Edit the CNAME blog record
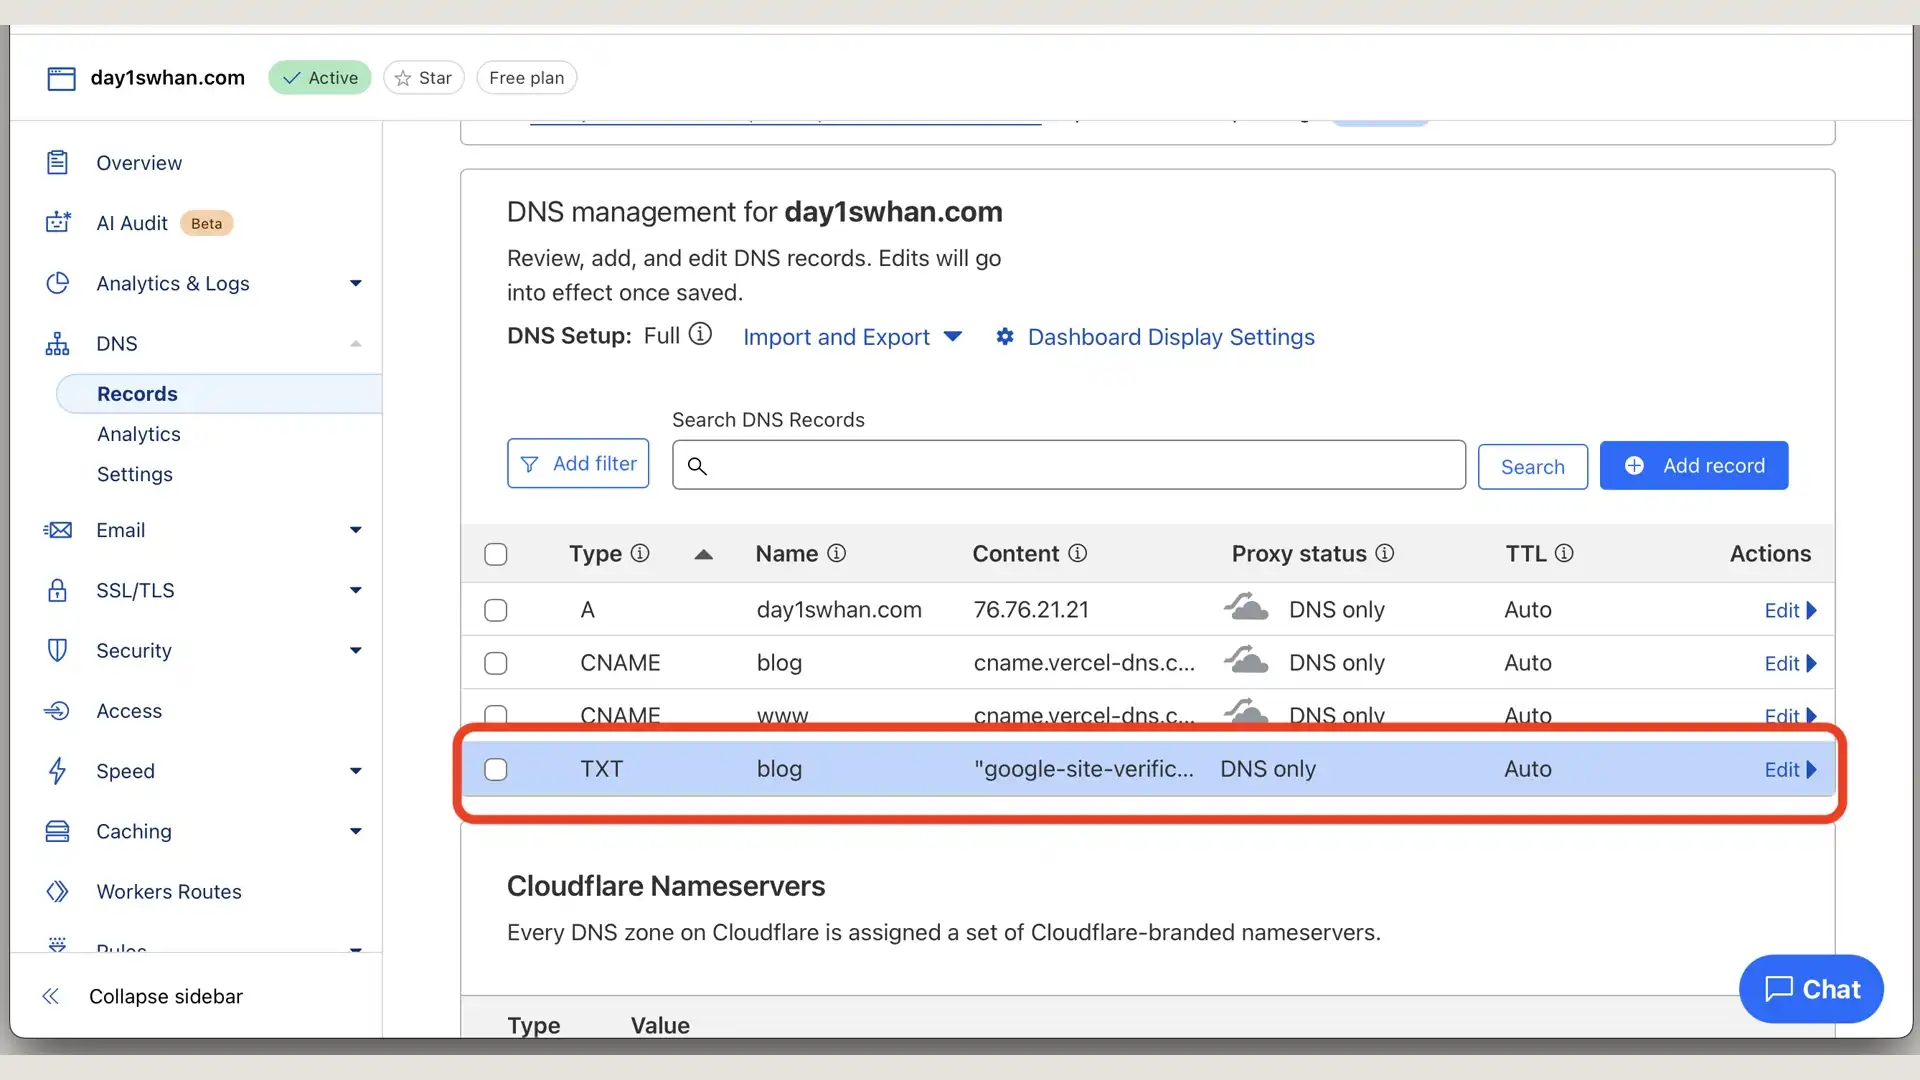This screenshot has height=1080, width=1920. click(1790, 663)
